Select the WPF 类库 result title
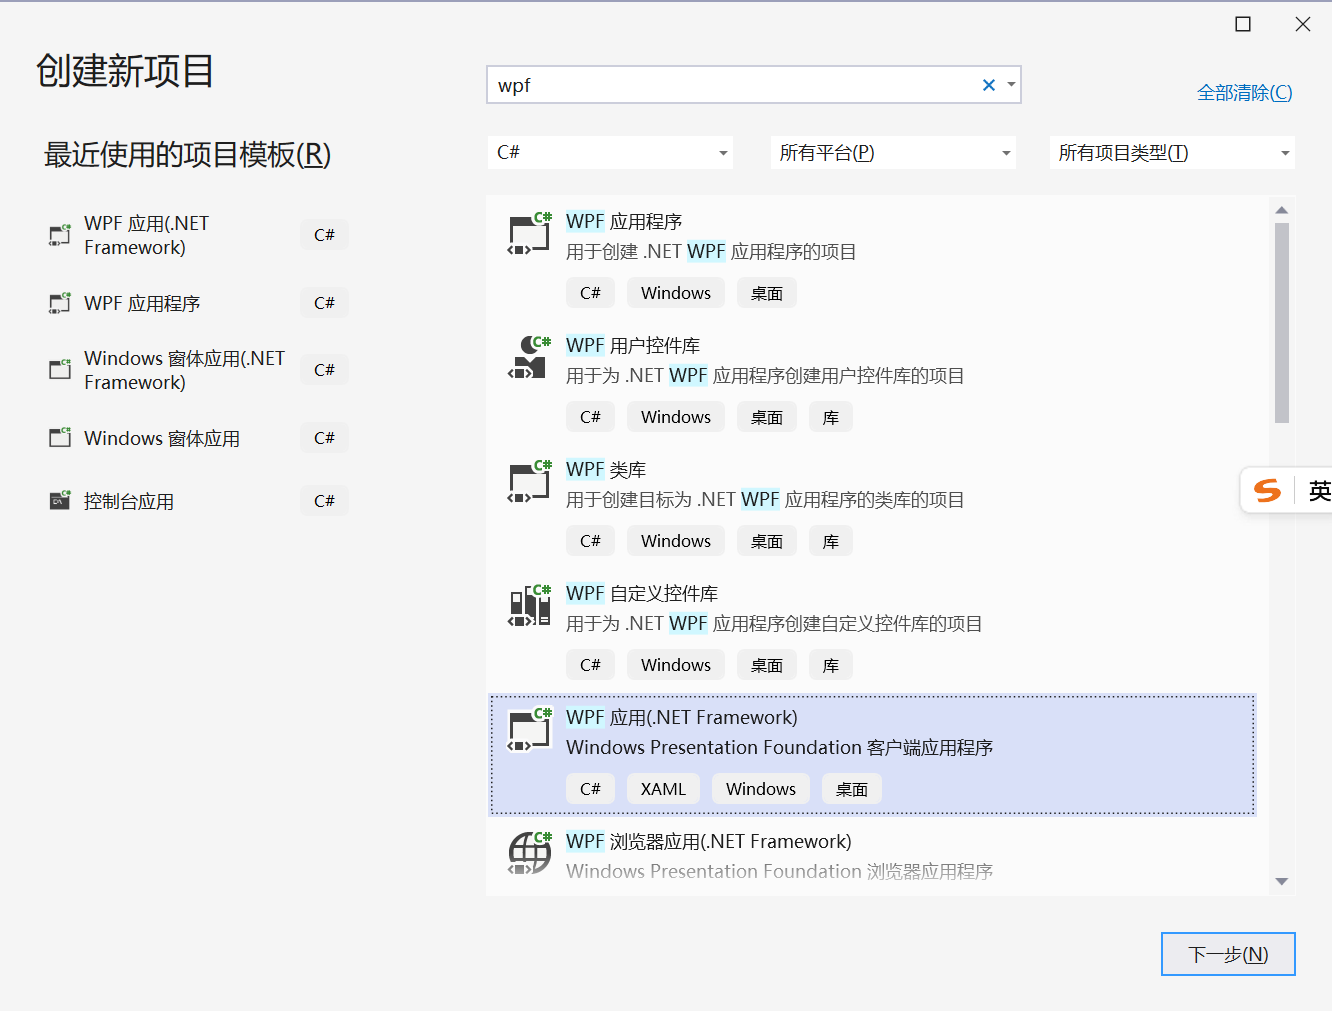The width and height of the screenshot is (1332, 1011). click(x=606, y=469)
